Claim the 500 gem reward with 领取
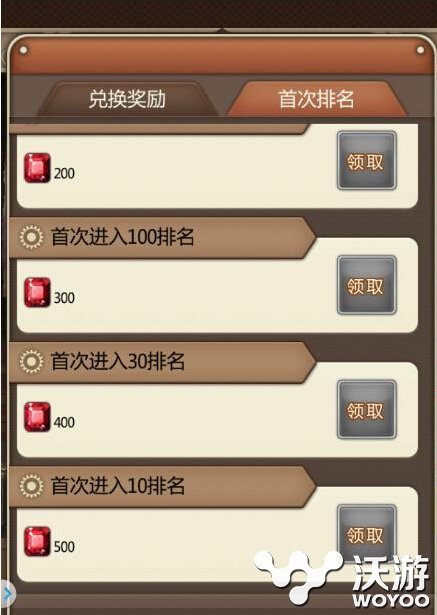The height and width of the screenshot is (615, 437). (x=367, y=534)
